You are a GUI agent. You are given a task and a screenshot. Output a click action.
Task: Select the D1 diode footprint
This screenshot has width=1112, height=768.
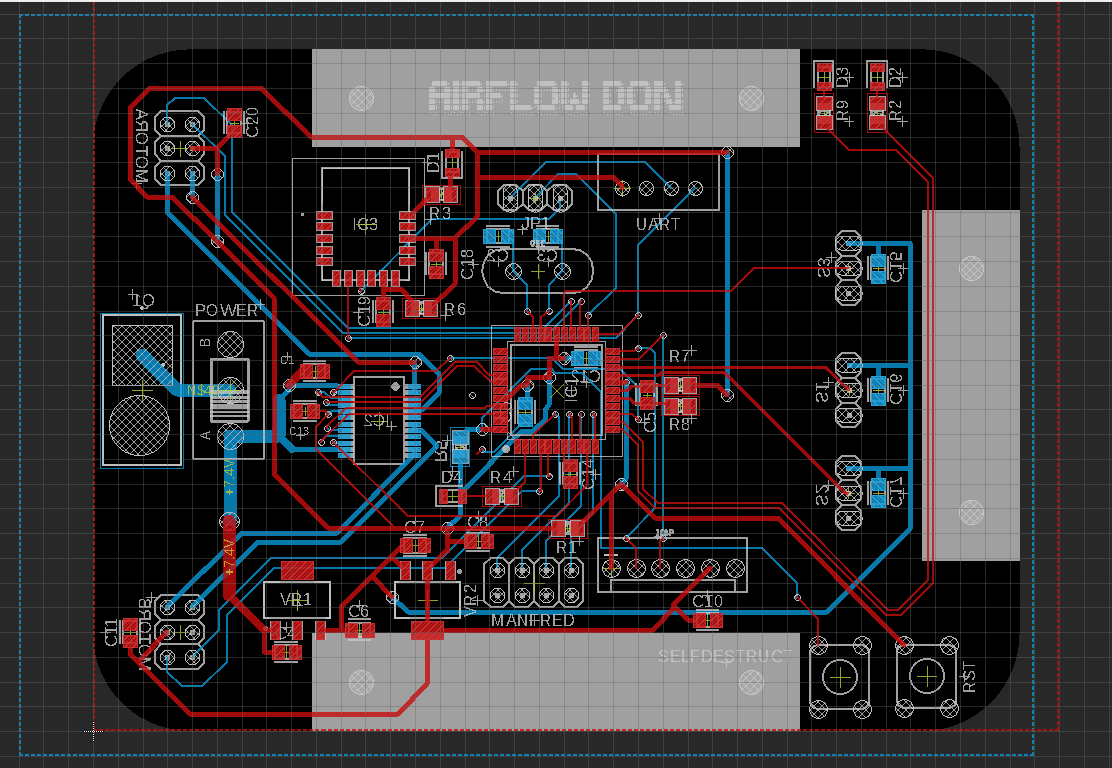click(452, 165)
